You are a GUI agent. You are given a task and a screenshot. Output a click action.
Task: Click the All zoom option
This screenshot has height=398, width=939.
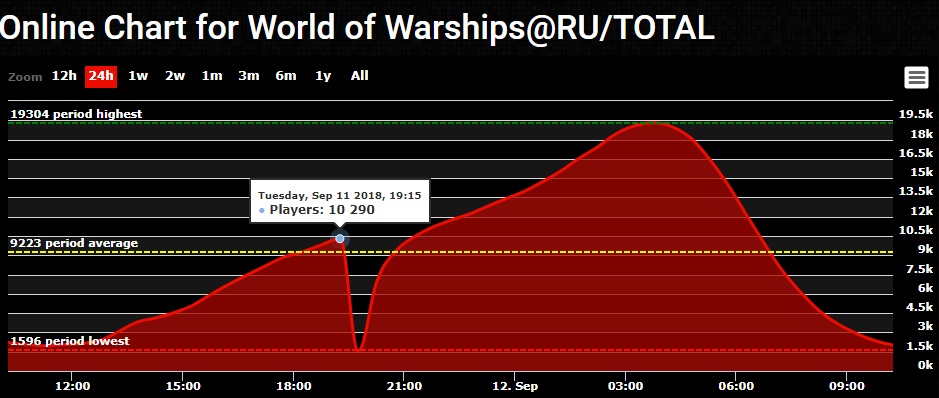point(359,76)
